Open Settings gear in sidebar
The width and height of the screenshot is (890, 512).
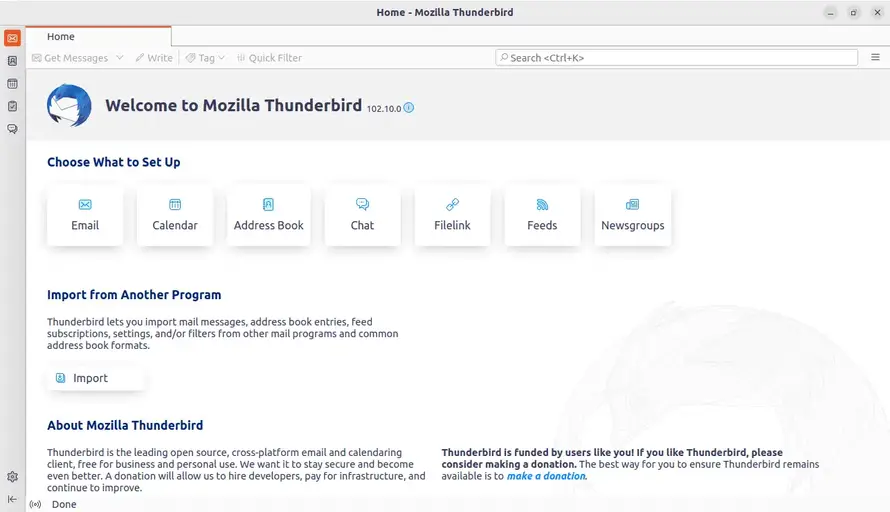12,477
